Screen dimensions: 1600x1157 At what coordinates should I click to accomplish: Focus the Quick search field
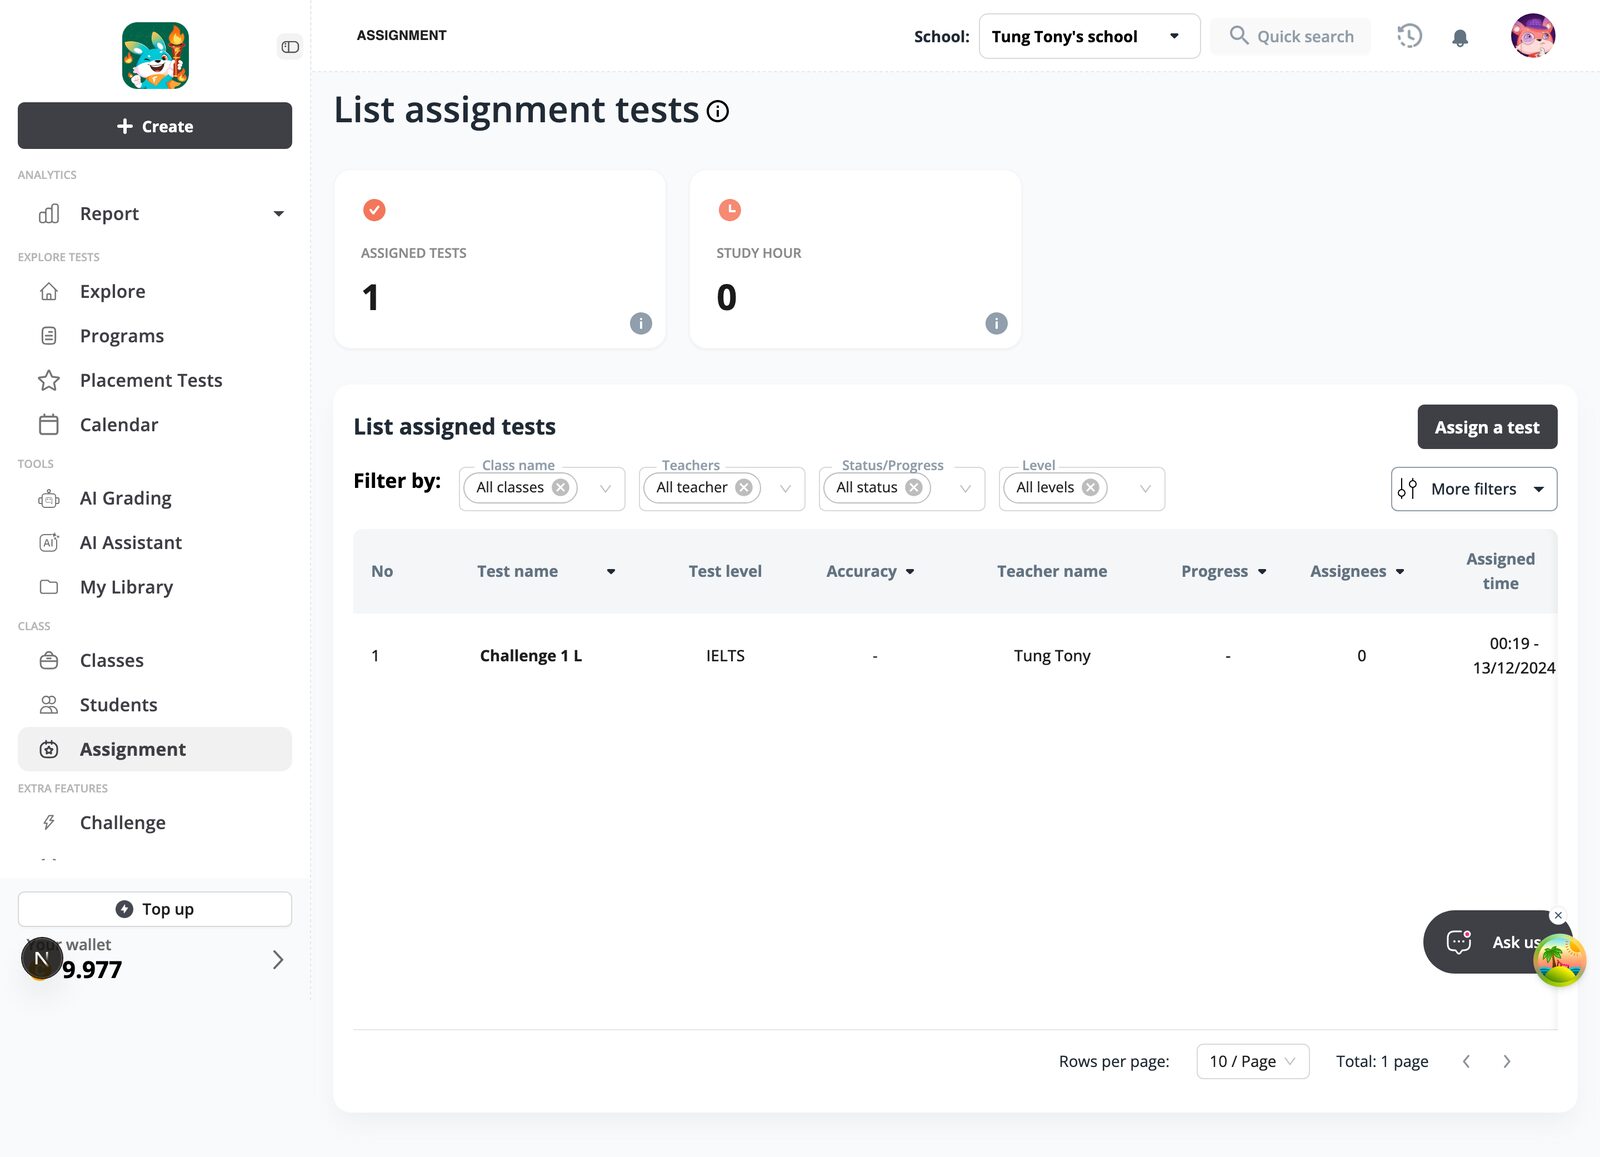1290,37
